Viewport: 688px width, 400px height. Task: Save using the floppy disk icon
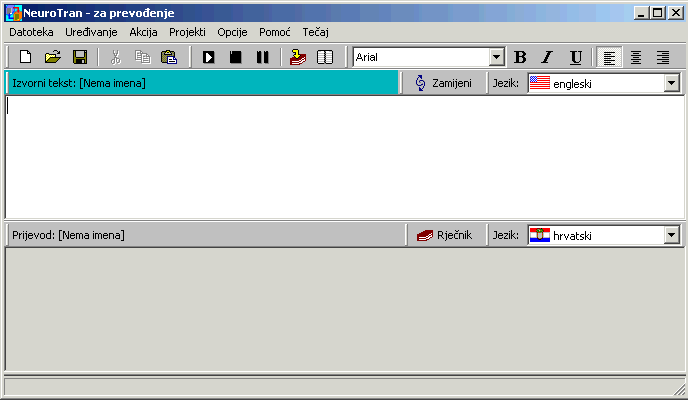coord(80,57)
